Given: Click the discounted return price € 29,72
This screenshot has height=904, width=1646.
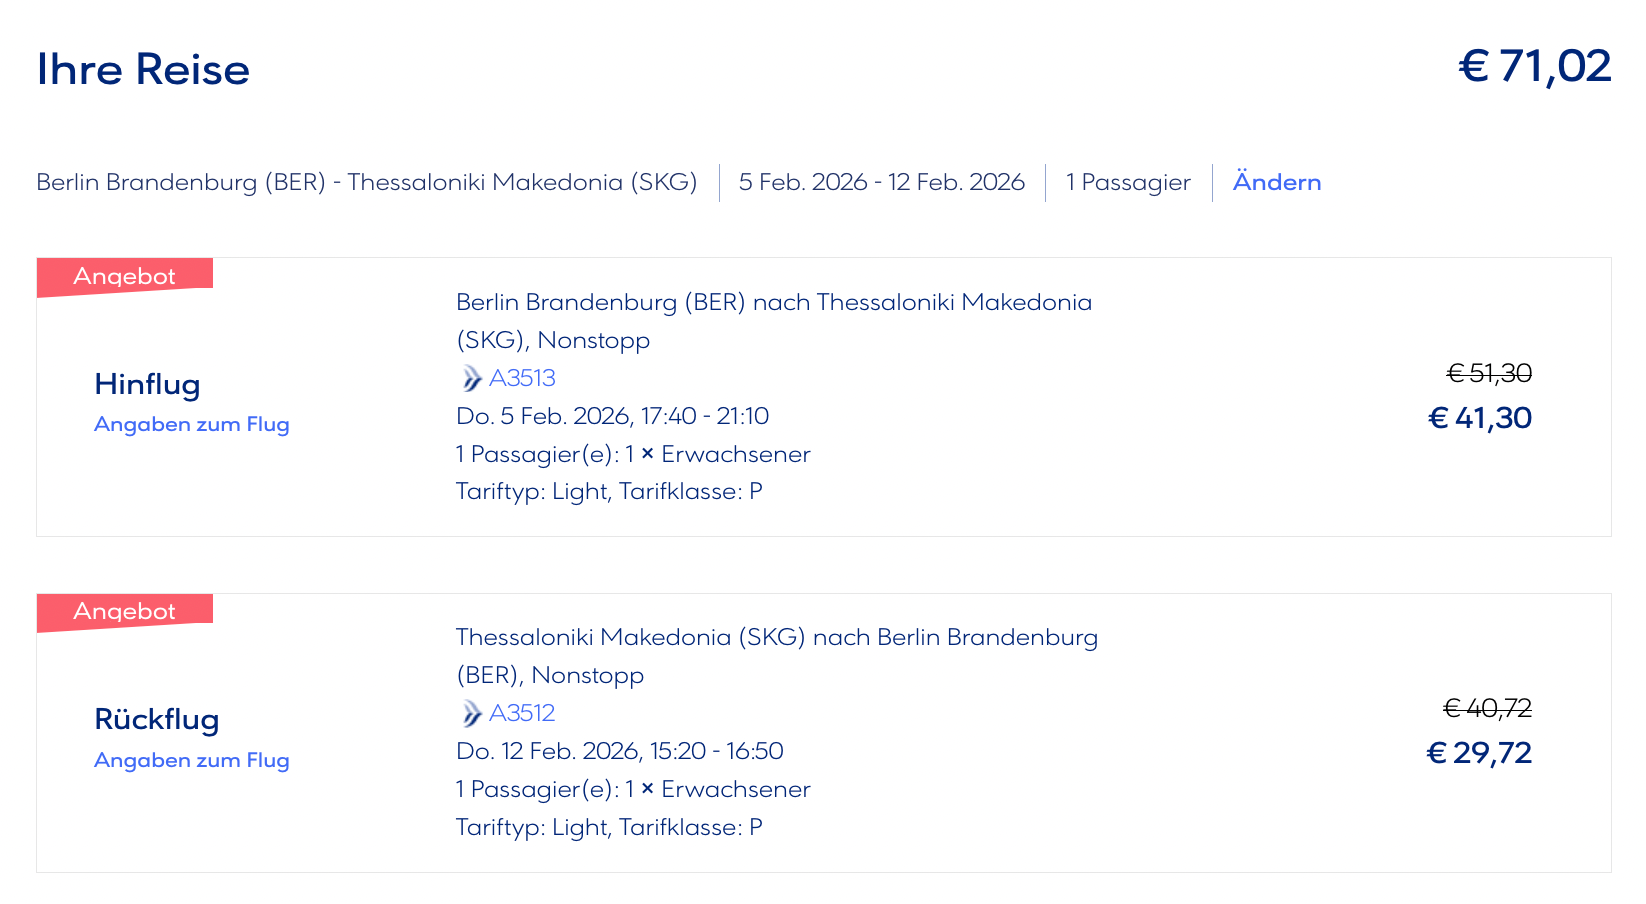Looking at the screenshot, I should click(x=1479, y=753).
